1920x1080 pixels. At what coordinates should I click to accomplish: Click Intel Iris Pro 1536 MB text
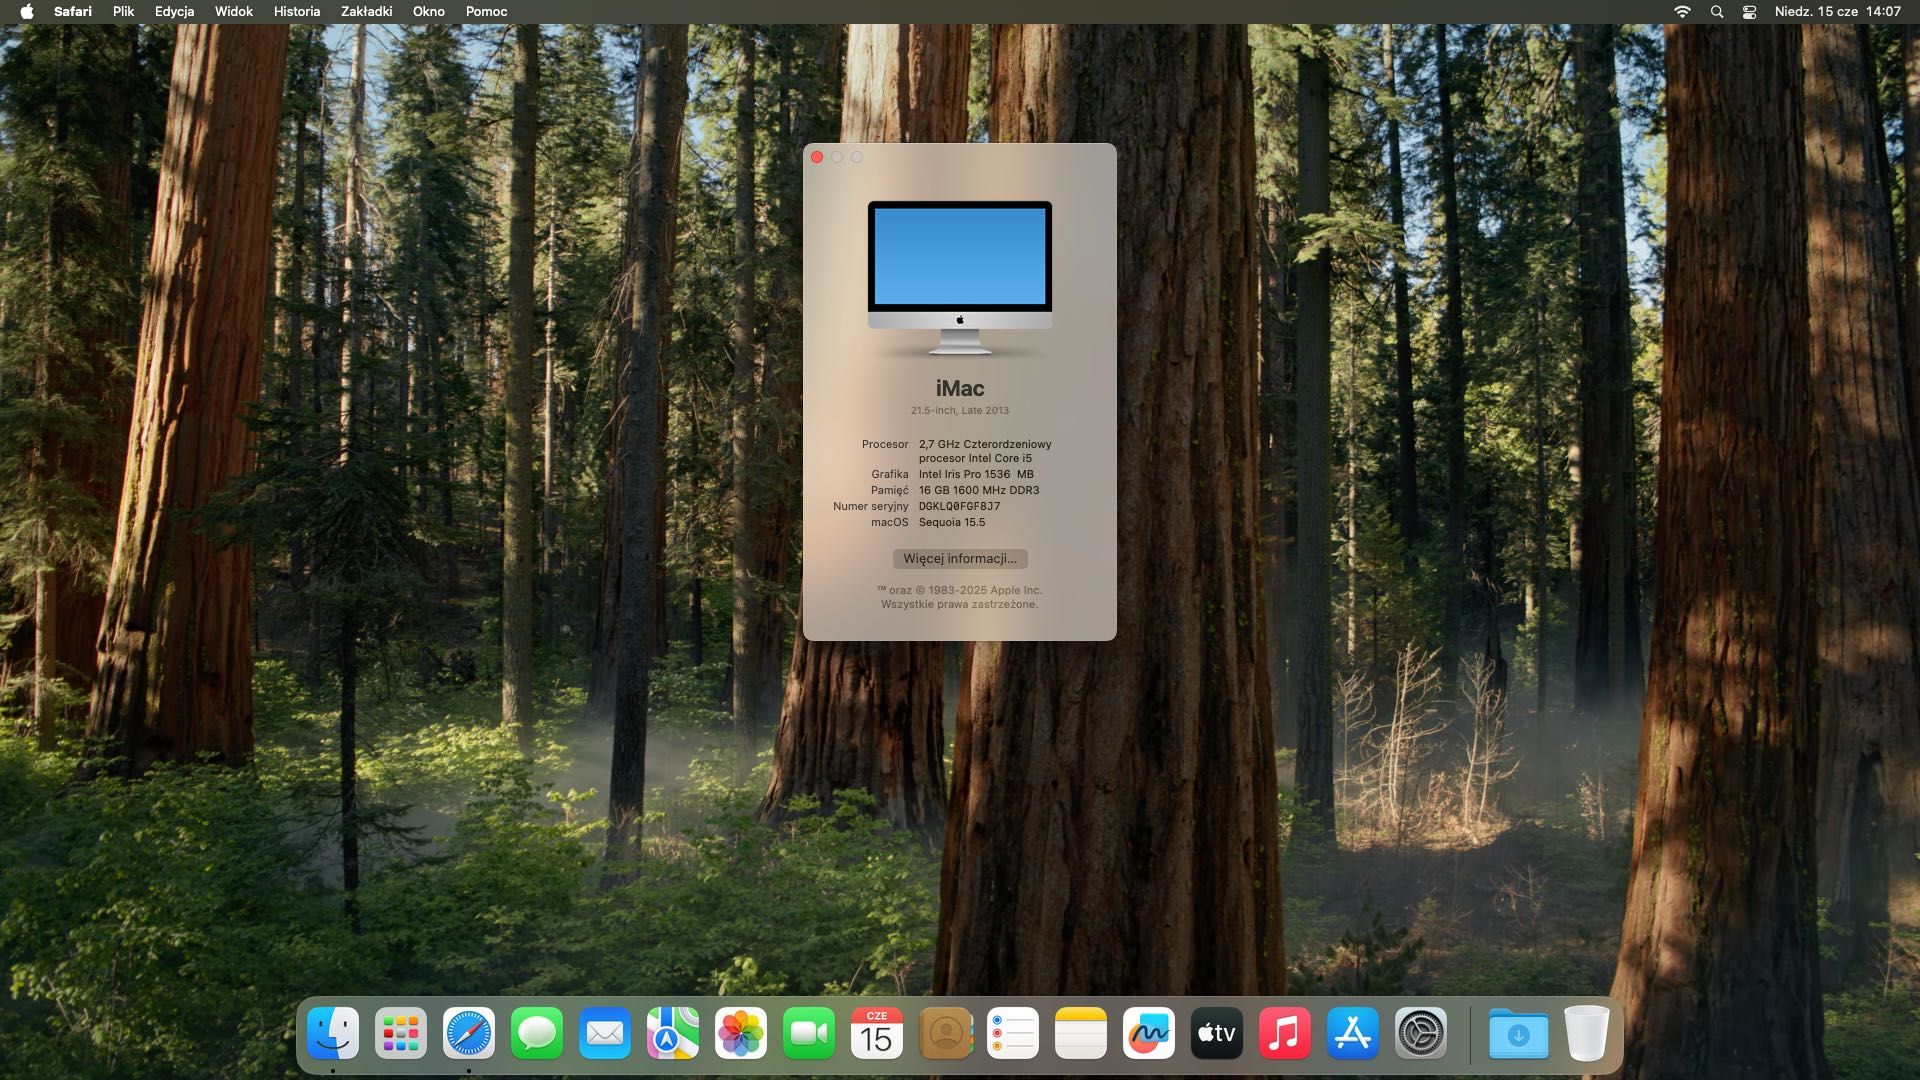(x=976, y=475)
